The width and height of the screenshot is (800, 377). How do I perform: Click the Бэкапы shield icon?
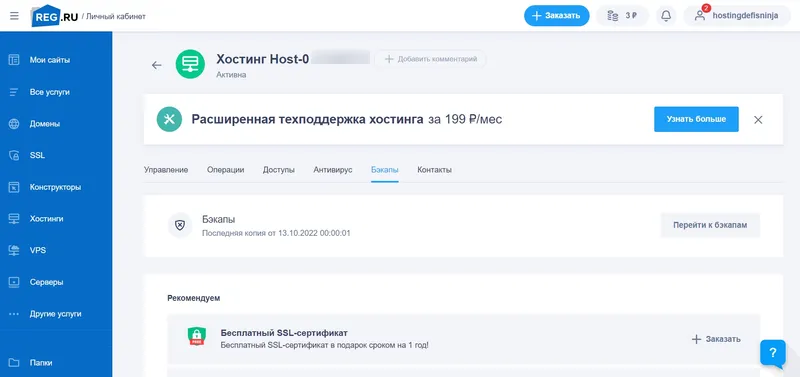180,225
